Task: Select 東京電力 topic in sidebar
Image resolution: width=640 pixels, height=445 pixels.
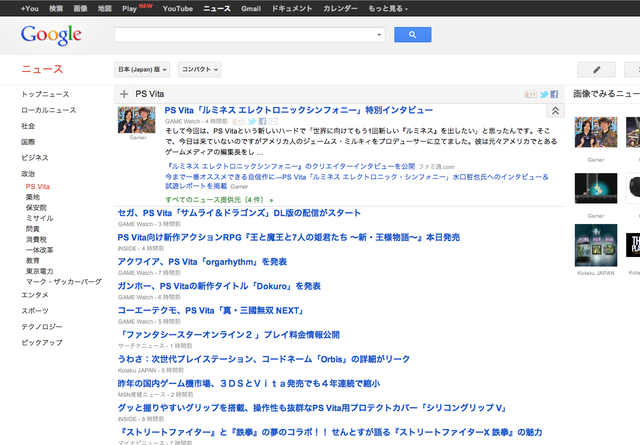Action: tap(40, 271)
